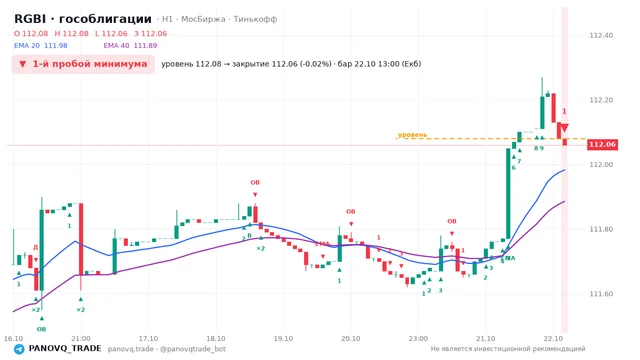
Task: Click the orange 'уровень' level label
Action: coord(412,135)
